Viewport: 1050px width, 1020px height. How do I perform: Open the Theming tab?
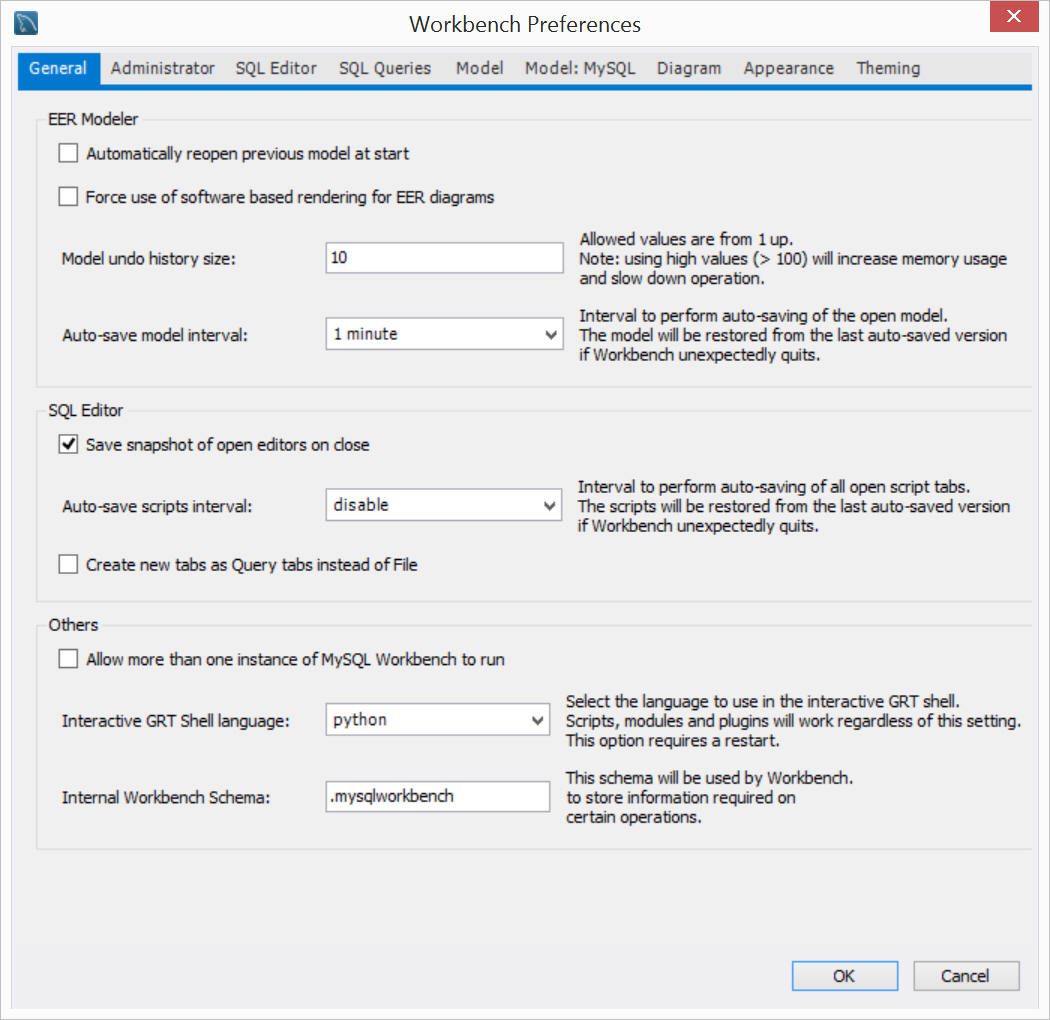click(888, 68)
